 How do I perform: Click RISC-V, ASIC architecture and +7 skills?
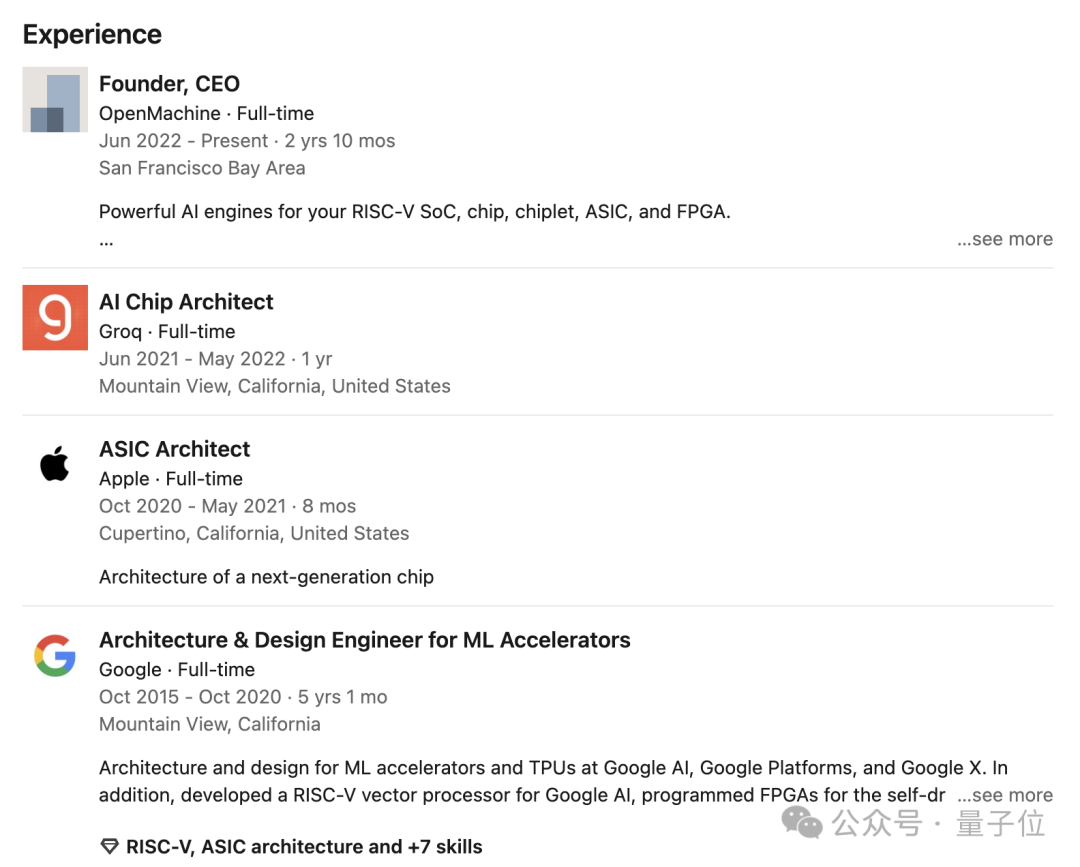(x=304, y=847)
